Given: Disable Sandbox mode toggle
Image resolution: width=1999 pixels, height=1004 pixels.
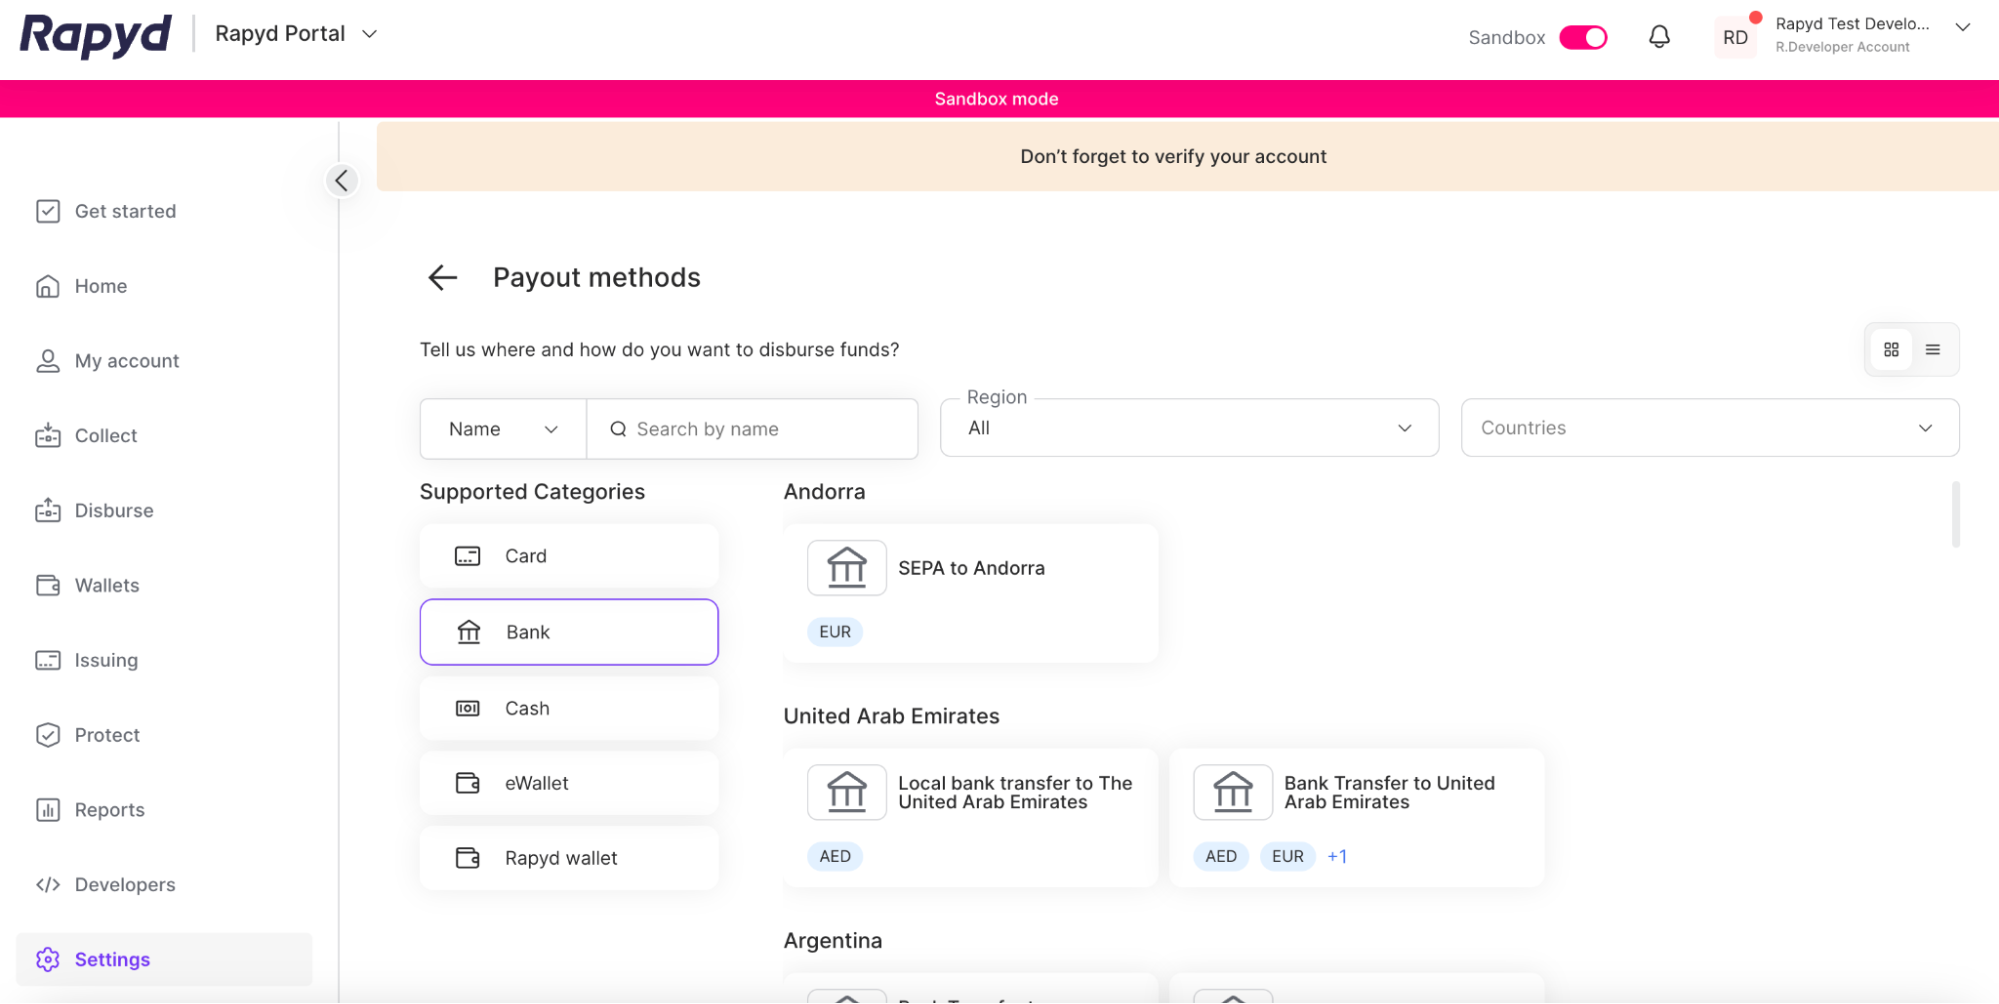Looking at the screenshot, I should 1583,36.
